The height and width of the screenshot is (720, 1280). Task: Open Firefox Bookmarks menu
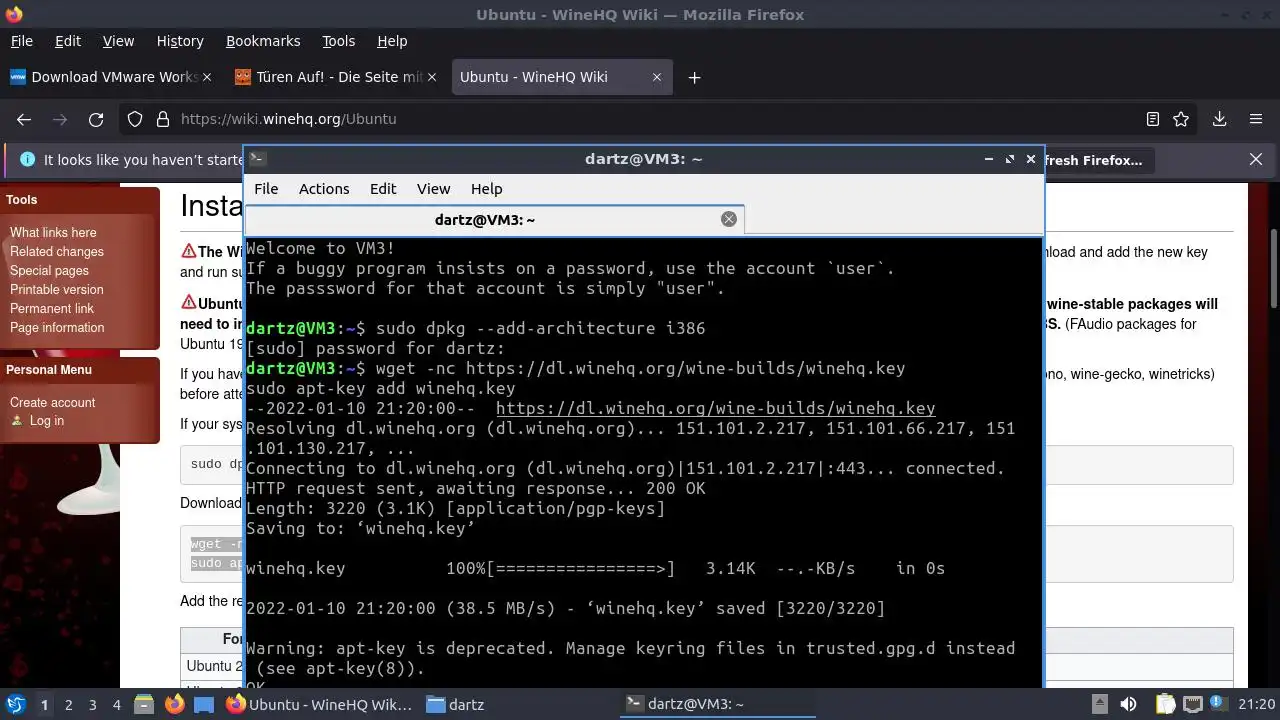(x=263, y=41)
